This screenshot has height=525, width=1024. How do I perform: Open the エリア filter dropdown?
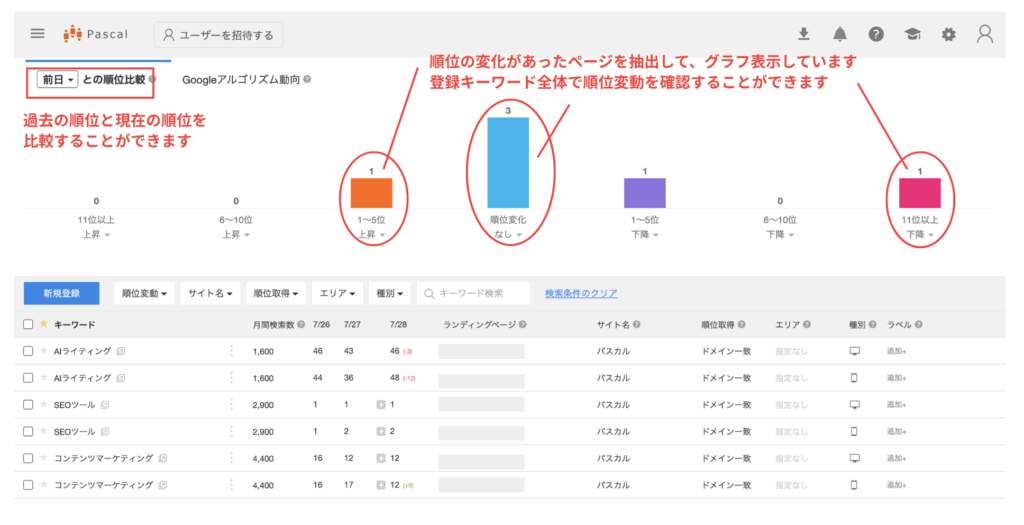[x=337, y=293]
